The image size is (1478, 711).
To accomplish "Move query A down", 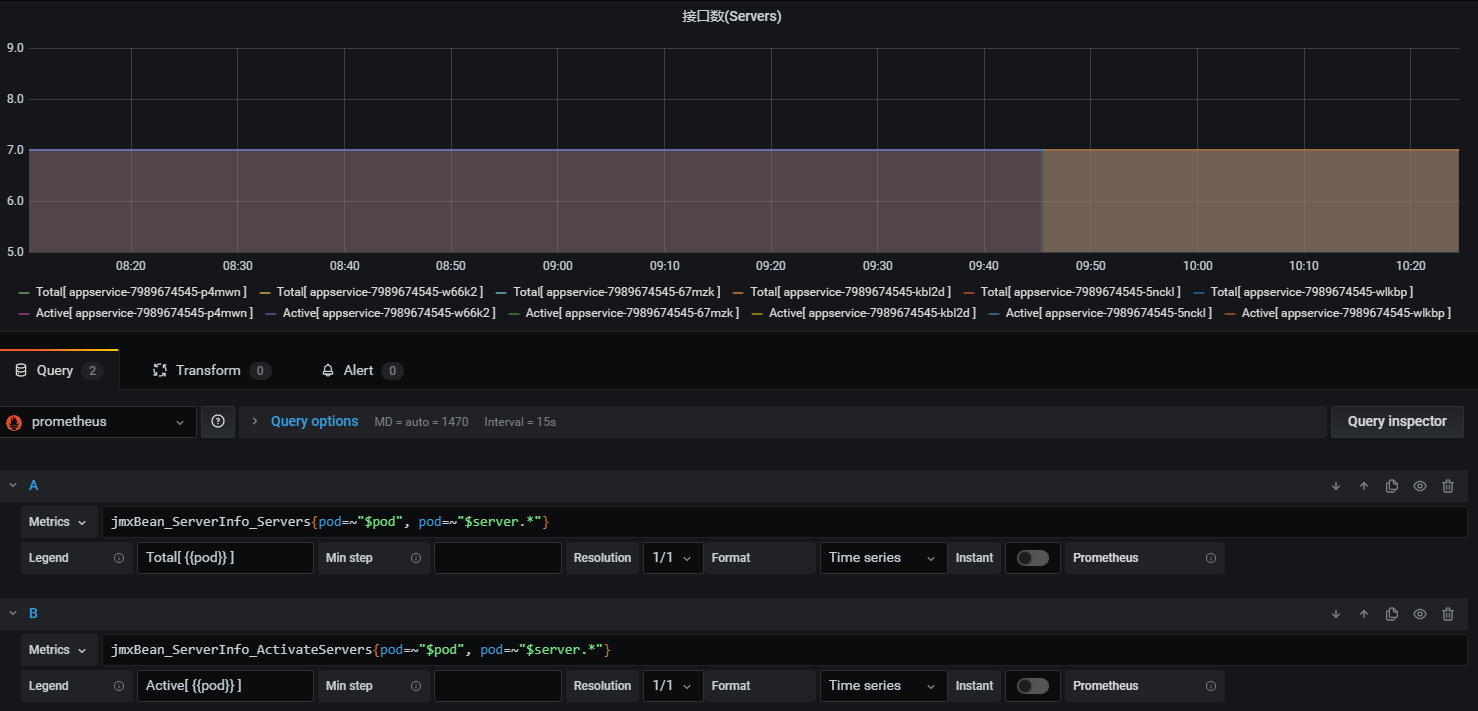I will tap(1336, 486).
